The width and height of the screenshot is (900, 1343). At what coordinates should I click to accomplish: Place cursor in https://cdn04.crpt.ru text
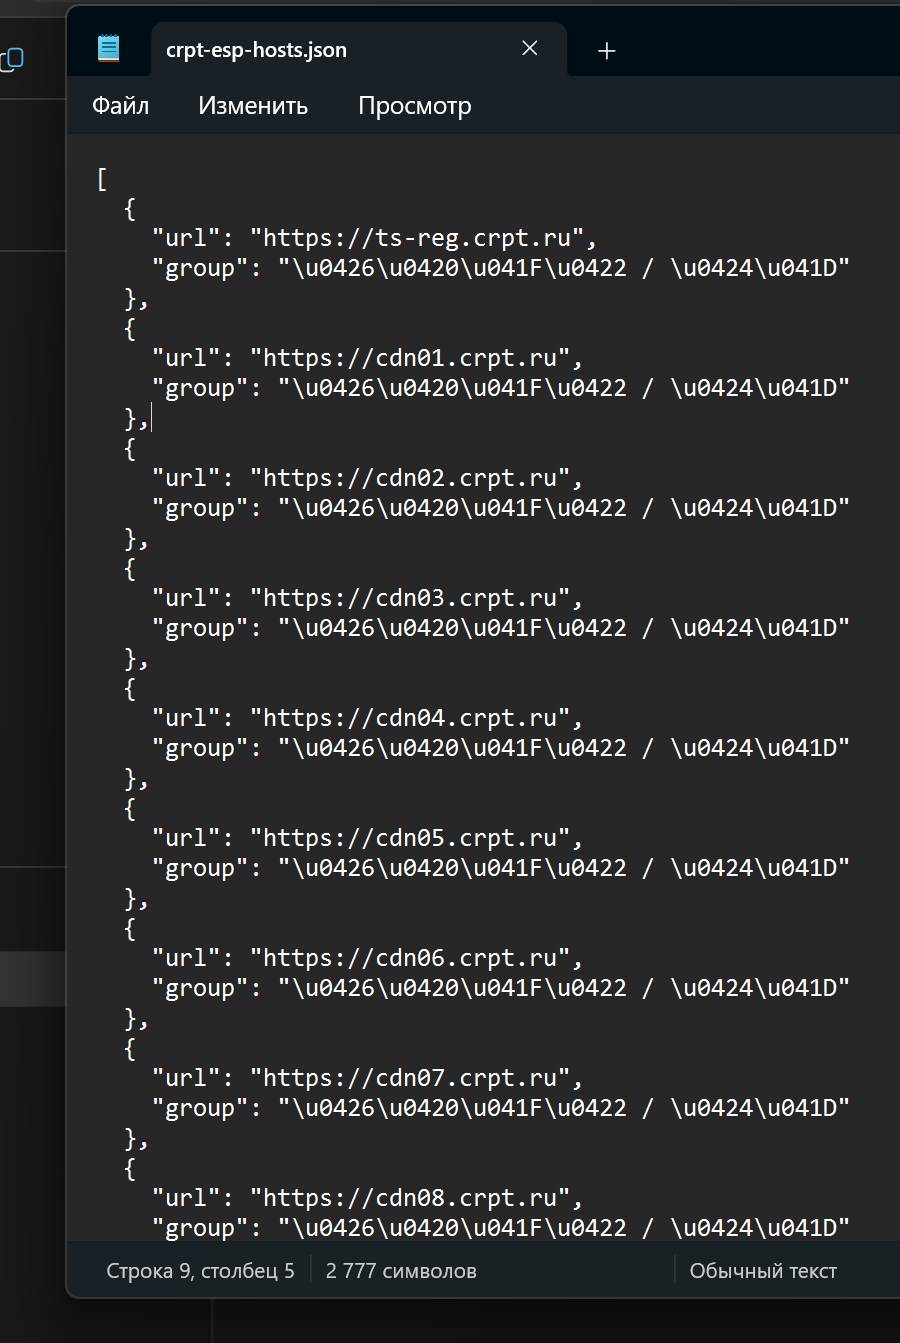pos(410,718)
